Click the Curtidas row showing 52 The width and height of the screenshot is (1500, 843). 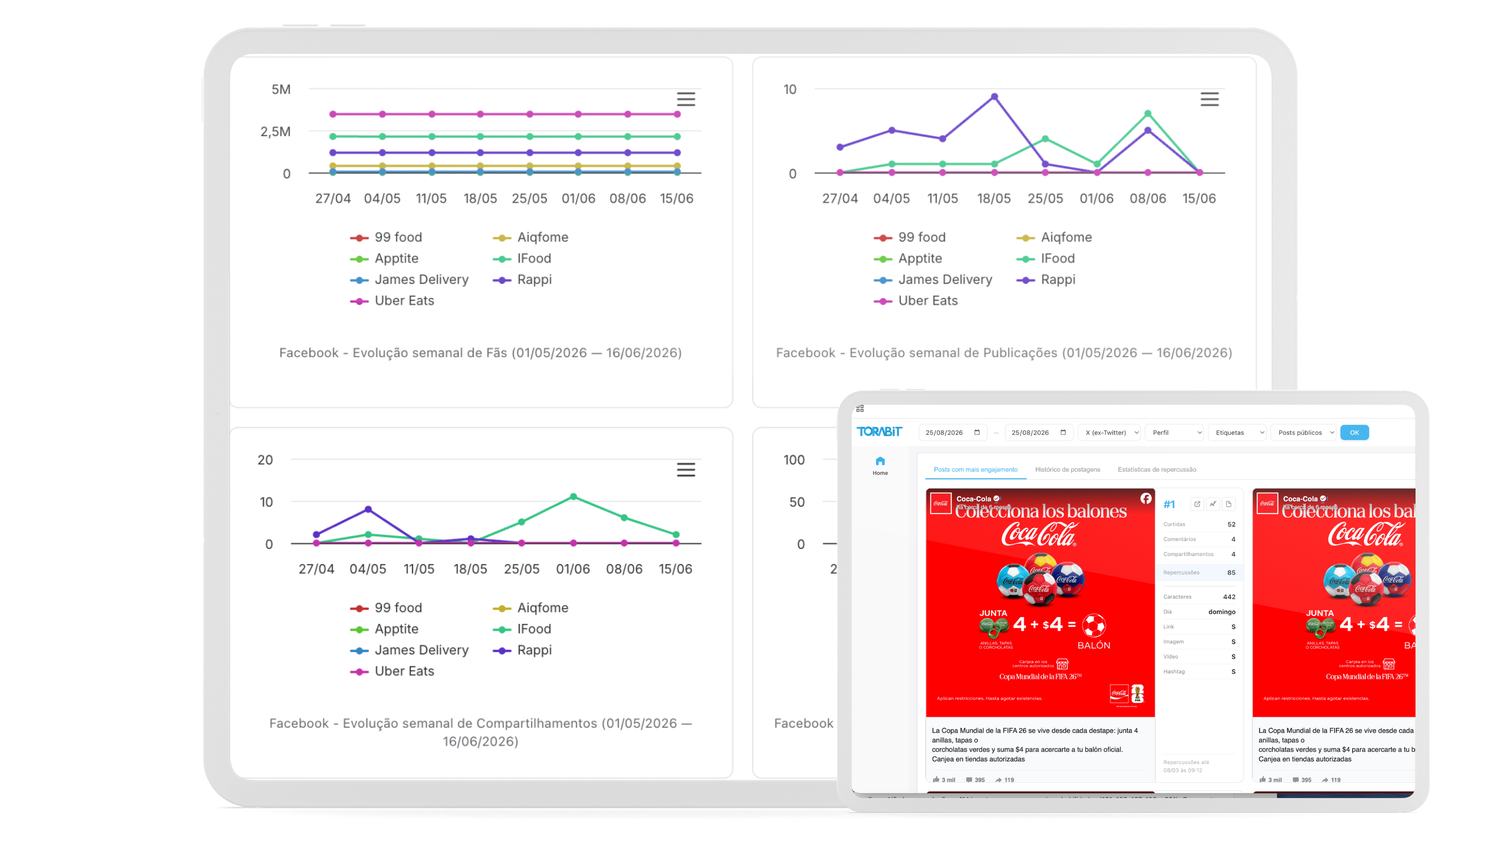(x=1199, y=524)
